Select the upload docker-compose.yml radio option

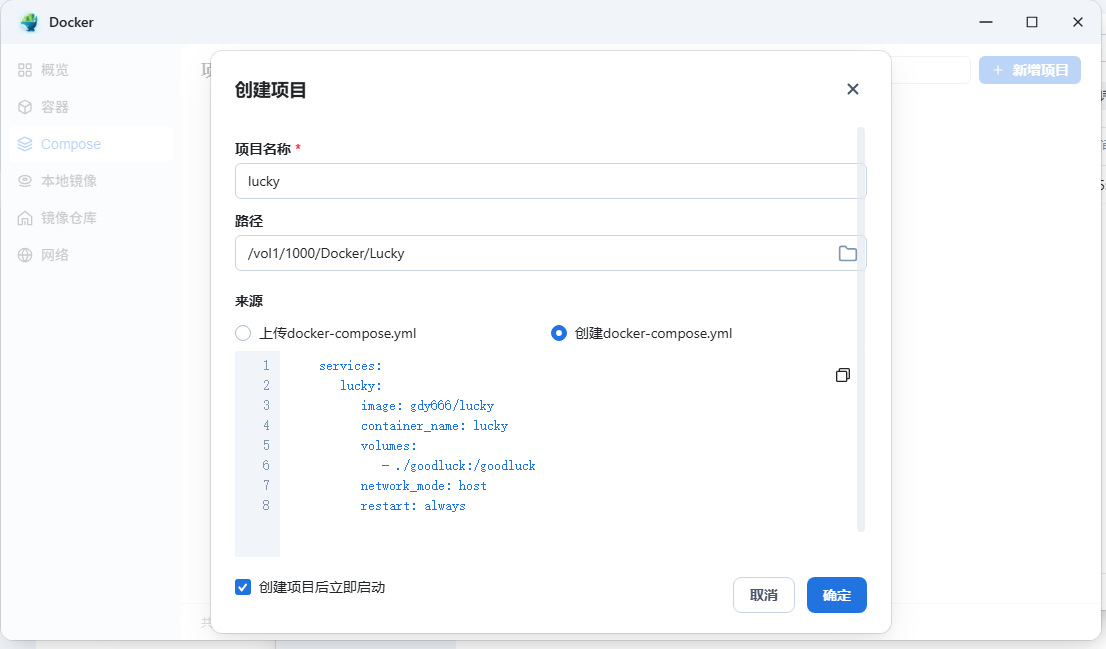pyautogui.click(x=243, y=333)
